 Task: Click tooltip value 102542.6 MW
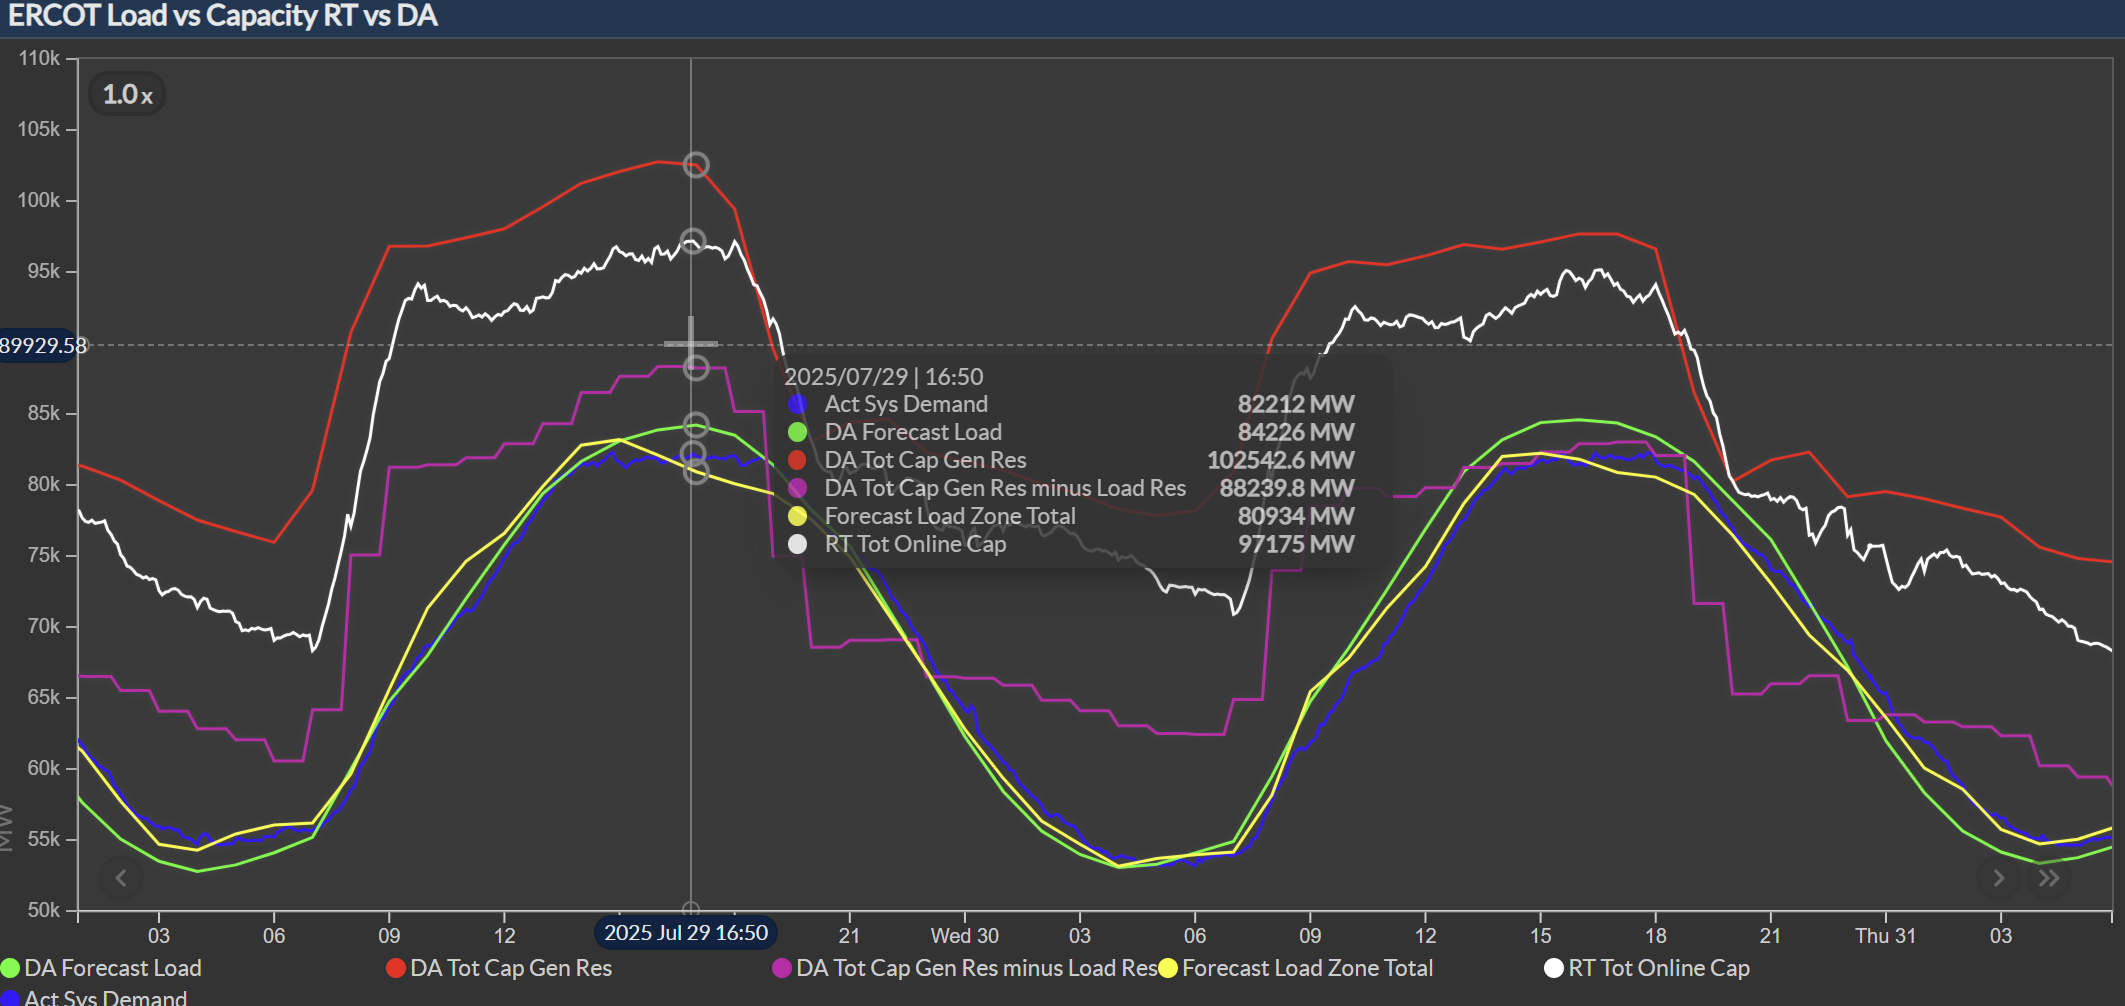point(1281,460)
